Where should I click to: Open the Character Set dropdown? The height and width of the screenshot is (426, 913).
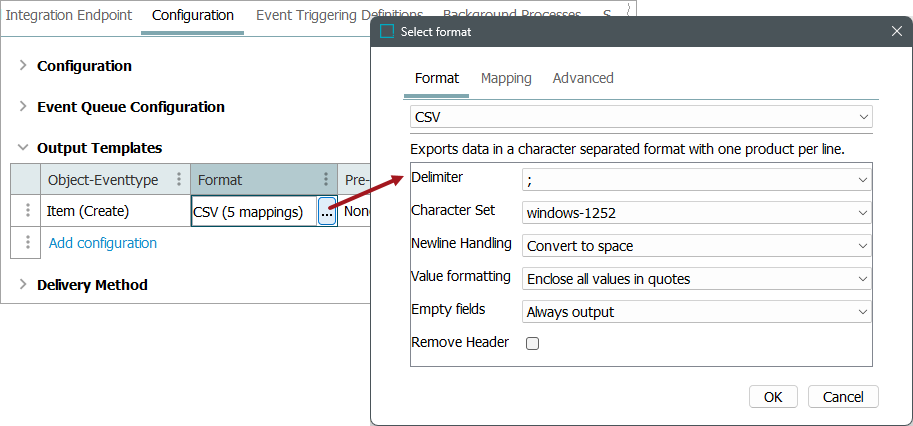[696, 212]
